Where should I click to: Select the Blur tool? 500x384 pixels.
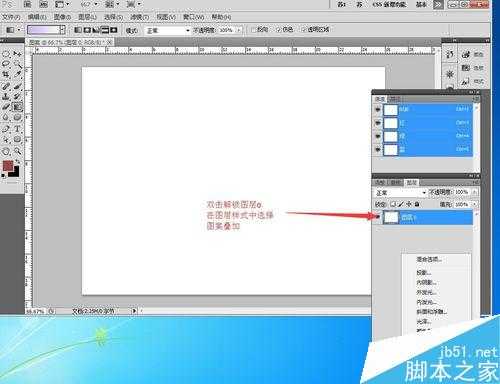click(6, 117)
